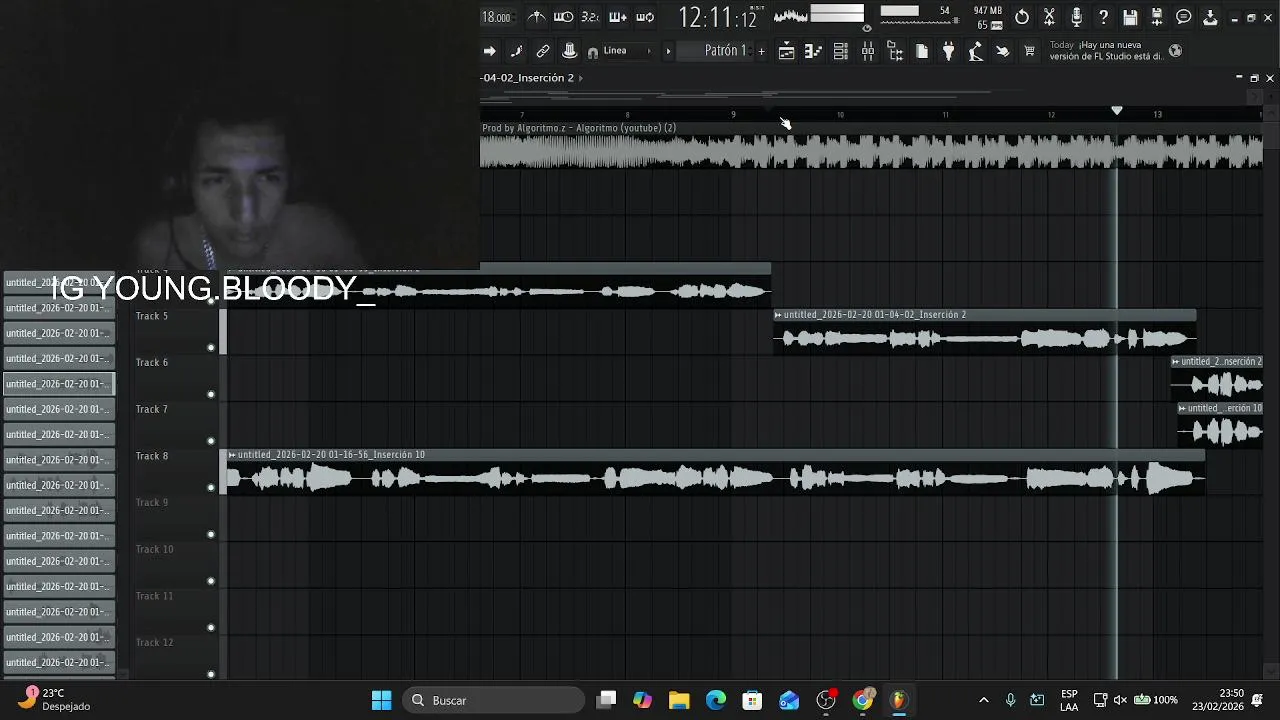Select the highlighted untitled_2026-02-20 picker item
The image size is (1280, 720).
pos(59,384)
